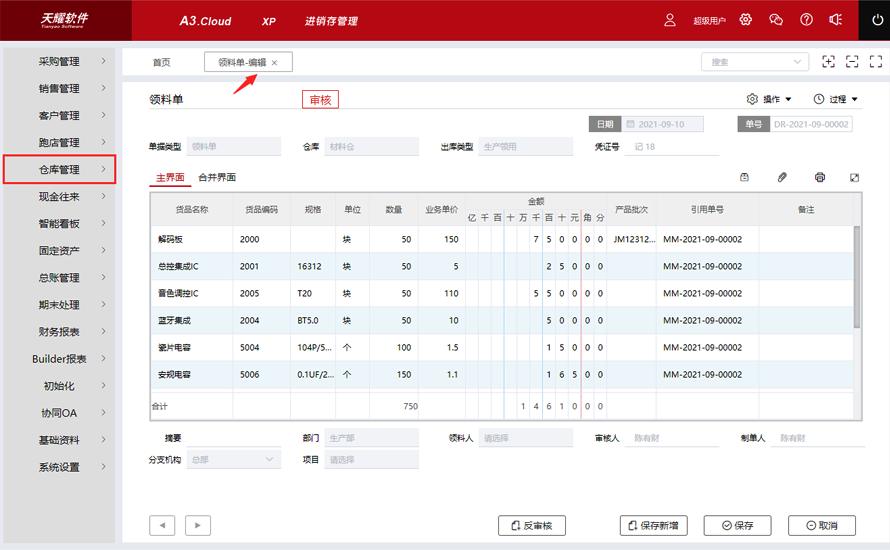Click the fullscreen expand icon

click(876, 61)
